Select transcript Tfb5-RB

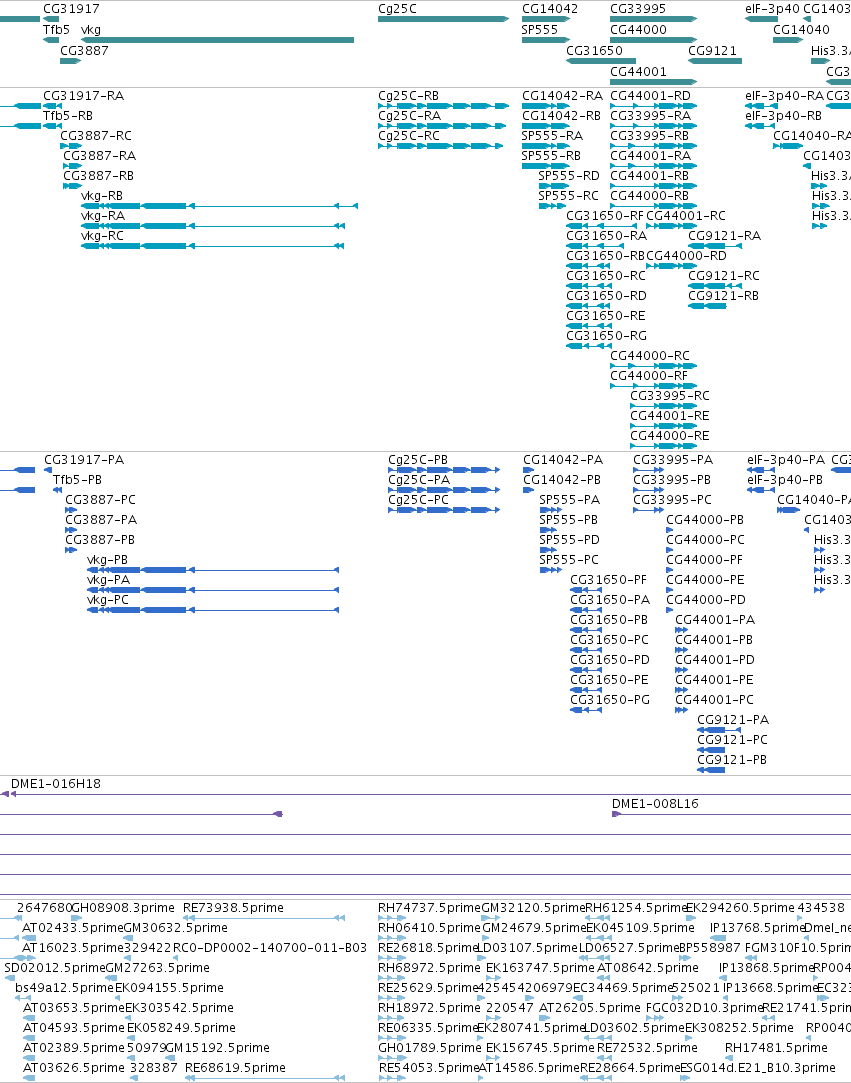coord(68,116)
